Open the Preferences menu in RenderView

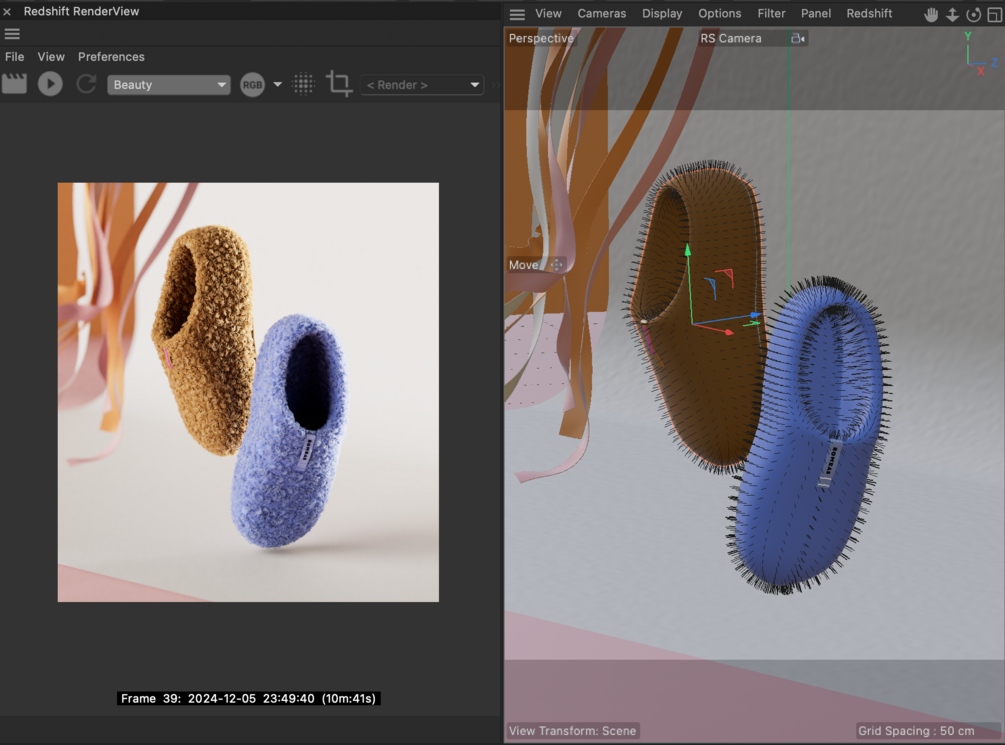111,57
